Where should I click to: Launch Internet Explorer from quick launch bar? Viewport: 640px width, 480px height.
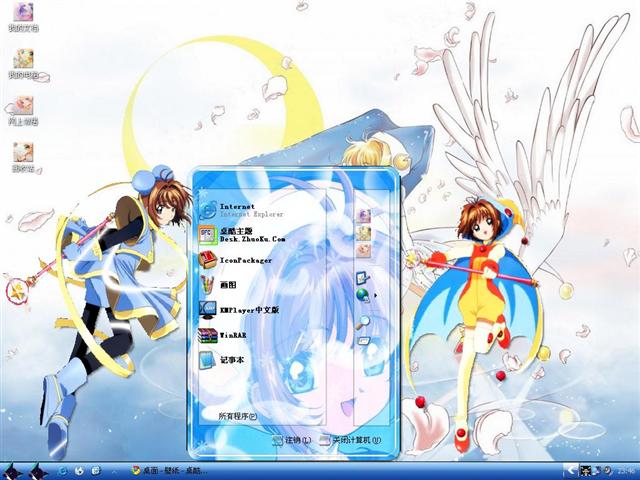(x=63, y=471)
